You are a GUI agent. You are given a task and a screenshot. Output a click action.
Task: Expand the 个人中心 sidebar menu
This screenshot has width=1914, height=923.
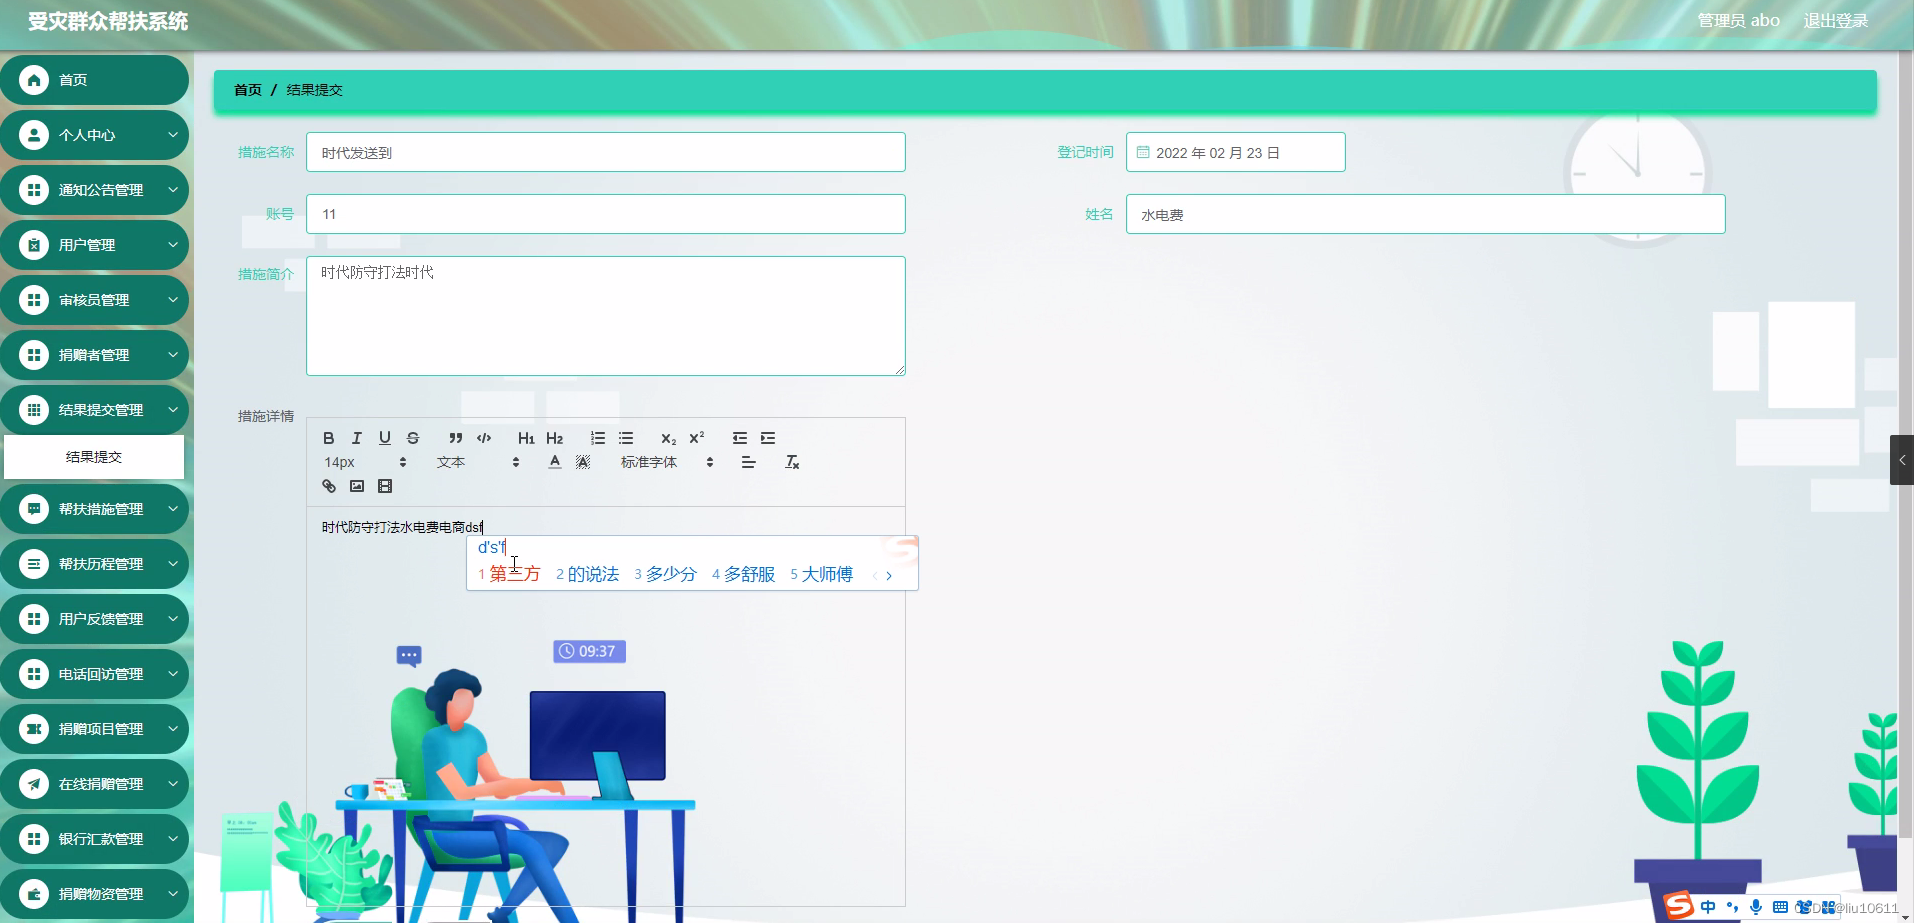(x=94, y=135)
